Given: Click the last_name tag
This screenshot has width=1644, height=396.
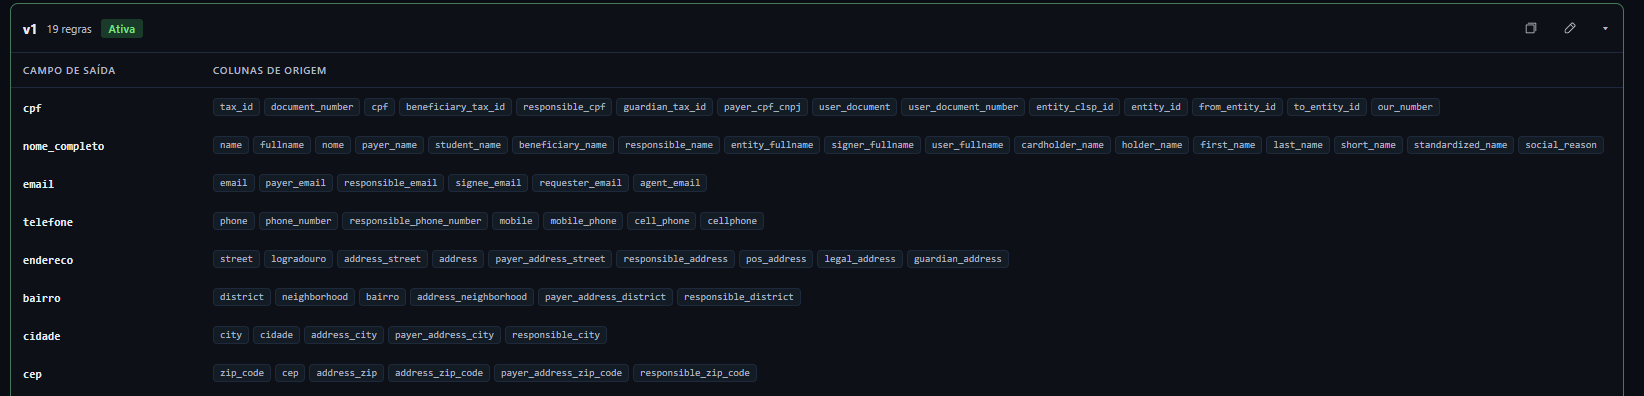Looking at the screenshot, I should 1298,145.
